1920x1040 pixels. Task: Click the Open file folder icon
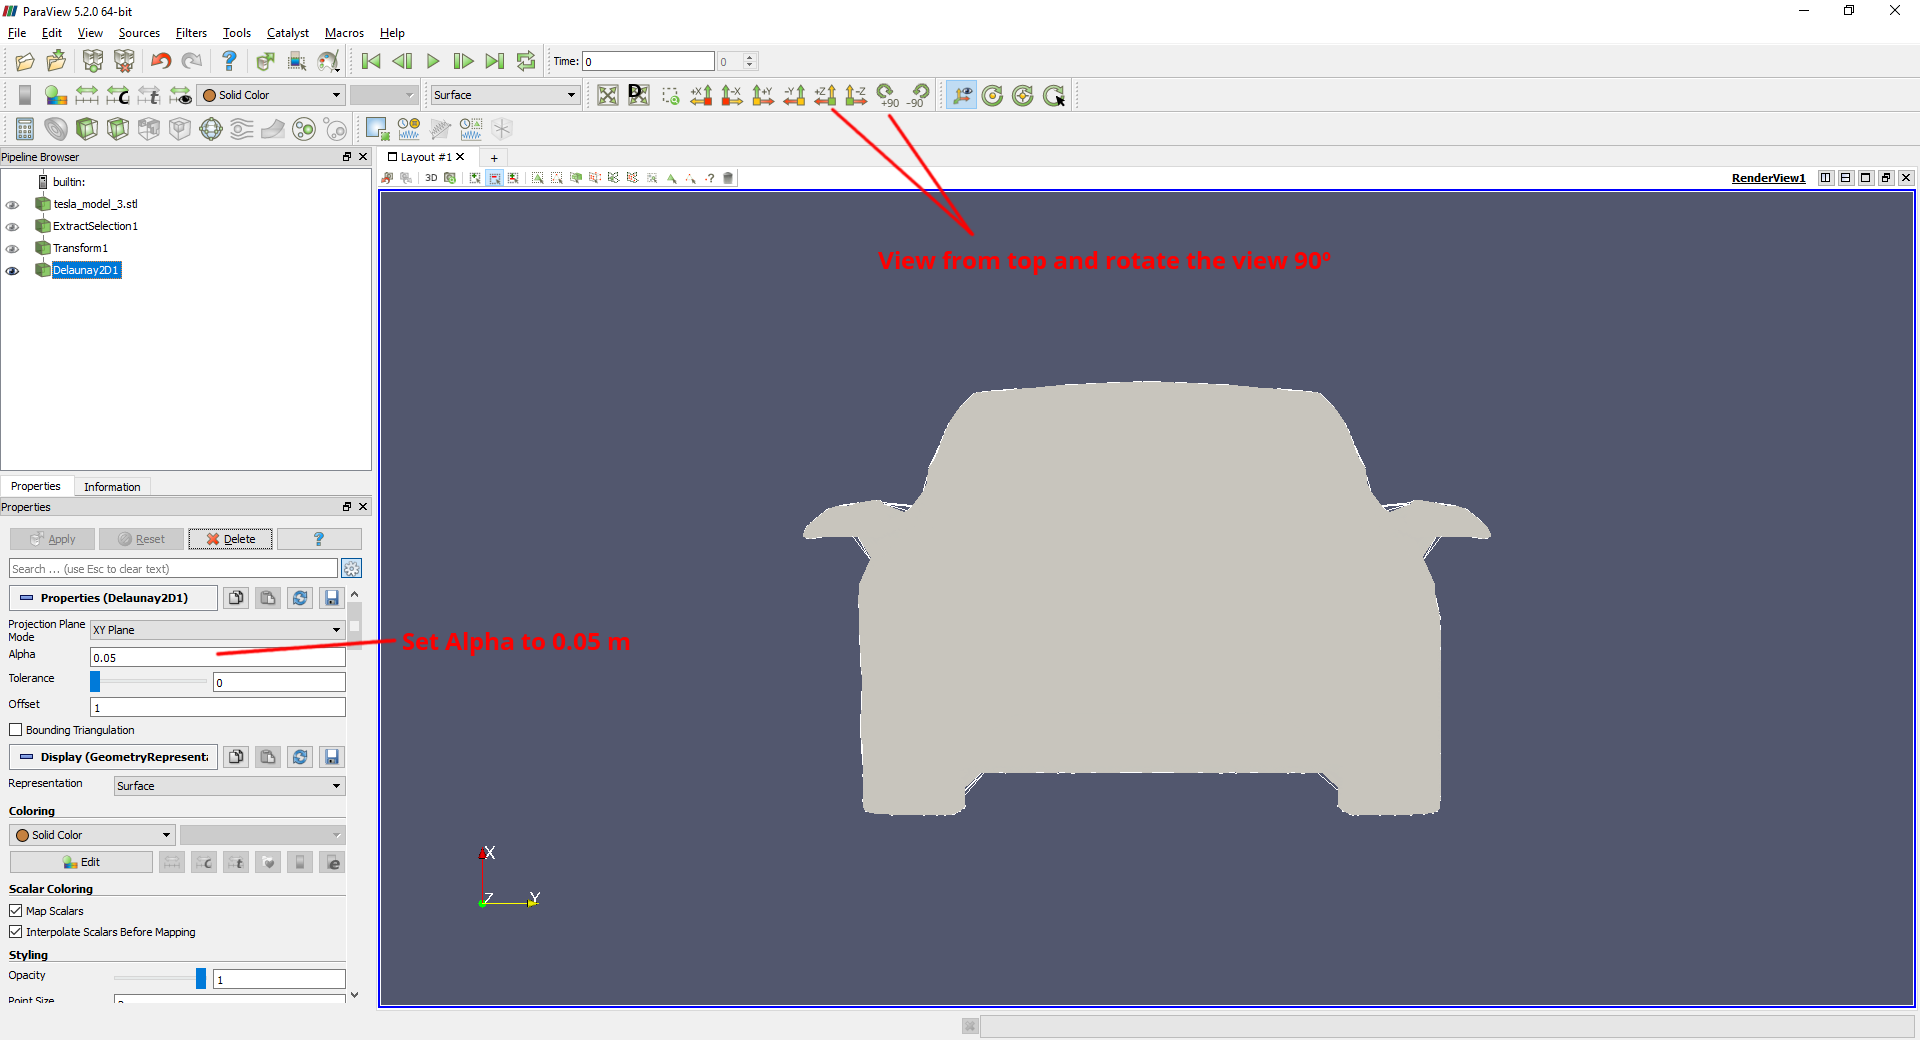(24, 62)
